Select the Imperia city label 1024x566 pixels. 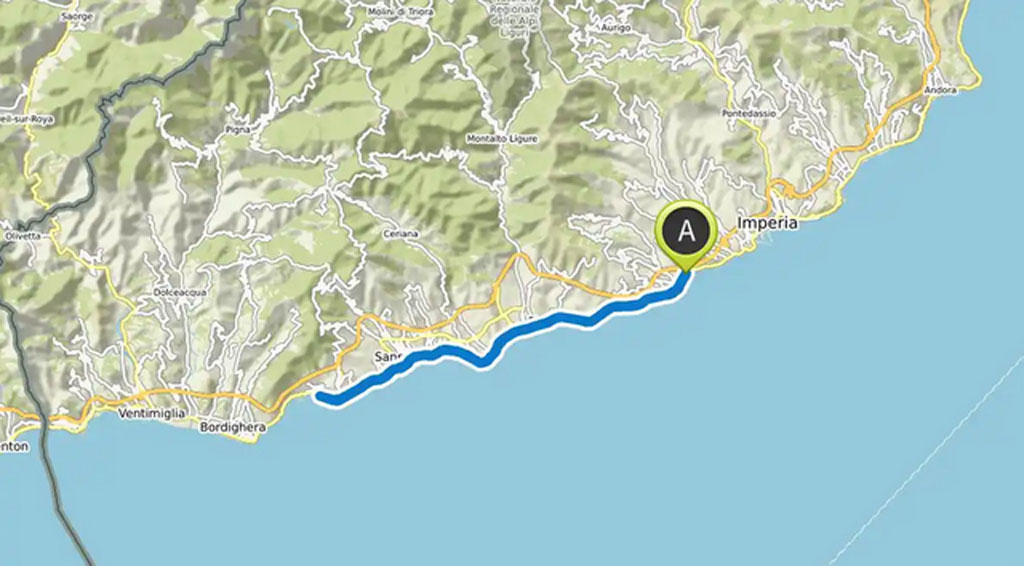tap(767, 223)
